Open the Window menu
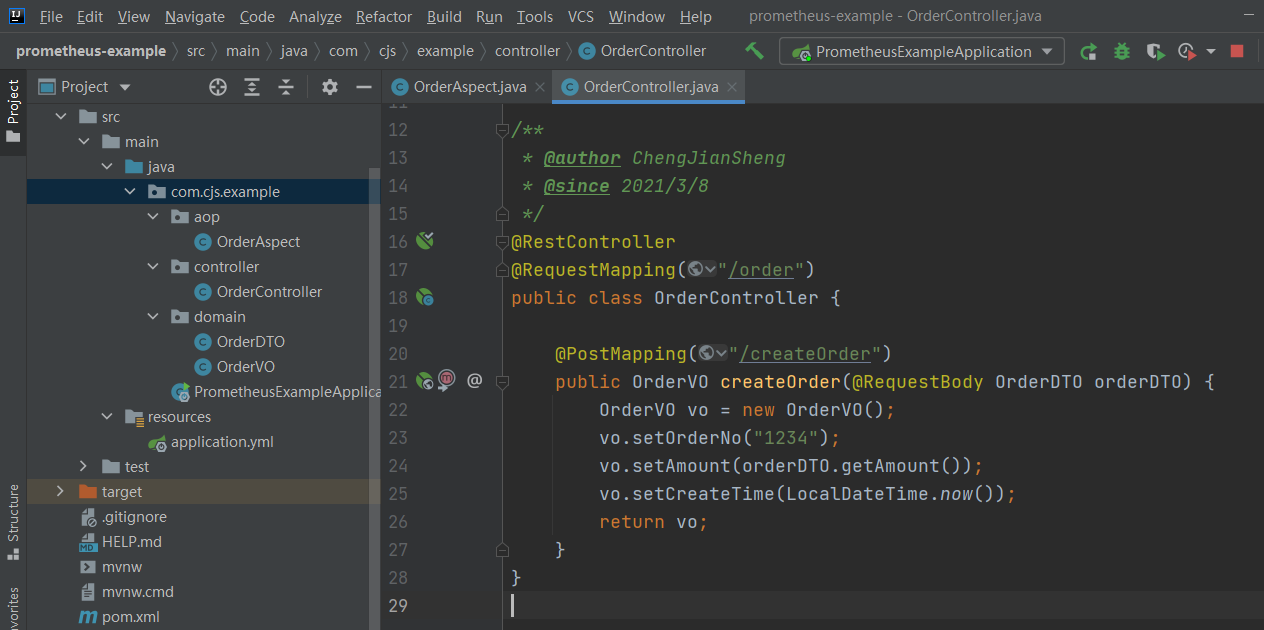The width and height of the screenshot is (1264, 630). (x=637, y=17)
